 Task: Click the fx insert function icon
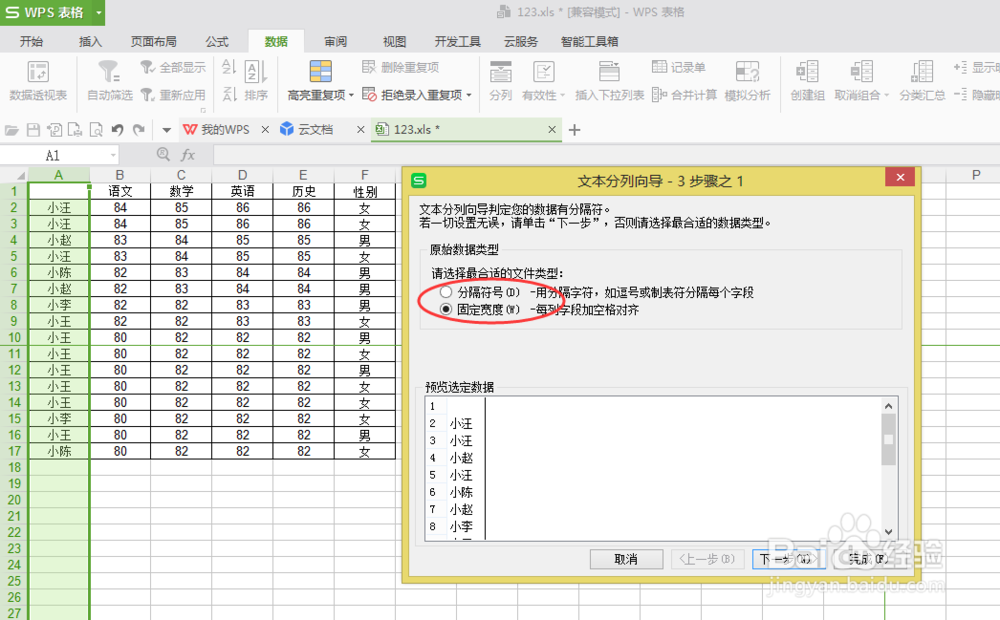click(x=188, y=154)
